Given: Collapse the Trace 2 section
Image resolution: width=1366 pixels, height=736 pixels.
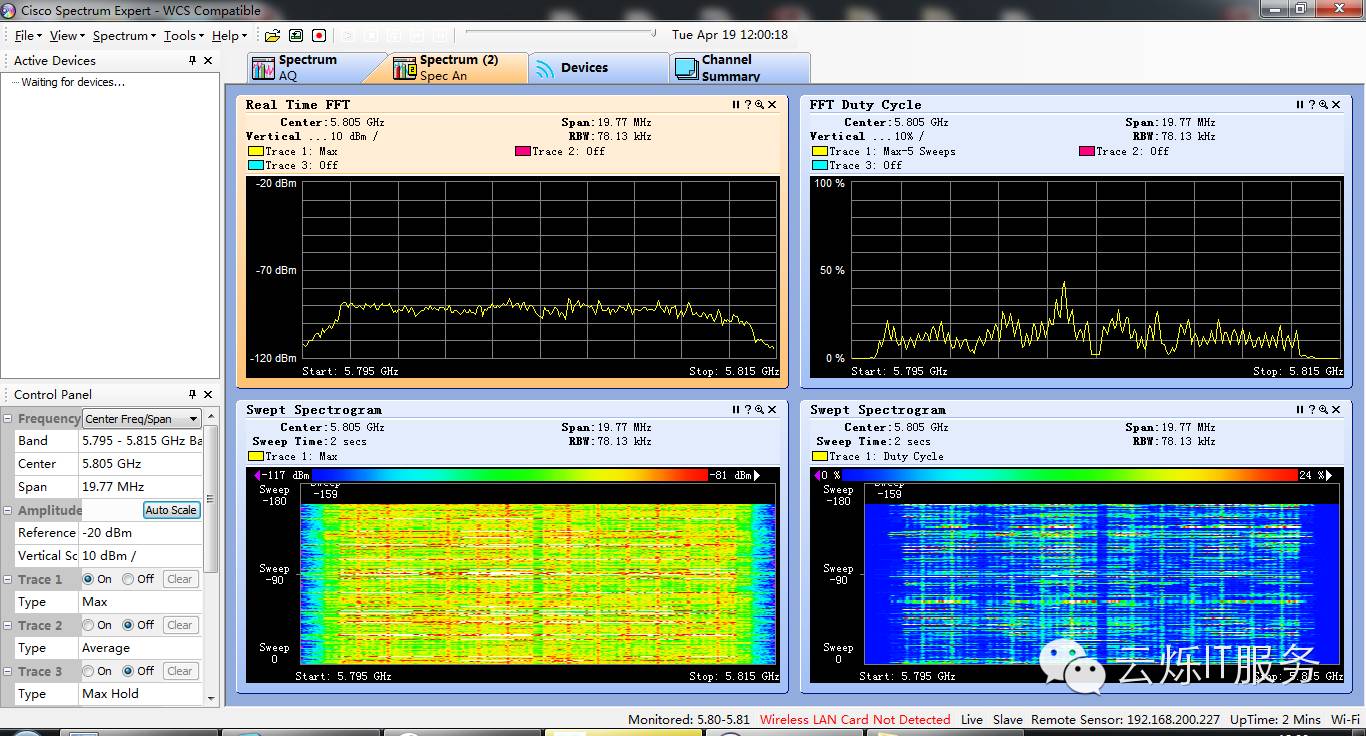Looking at the screenshot, I should click(8, 626).
